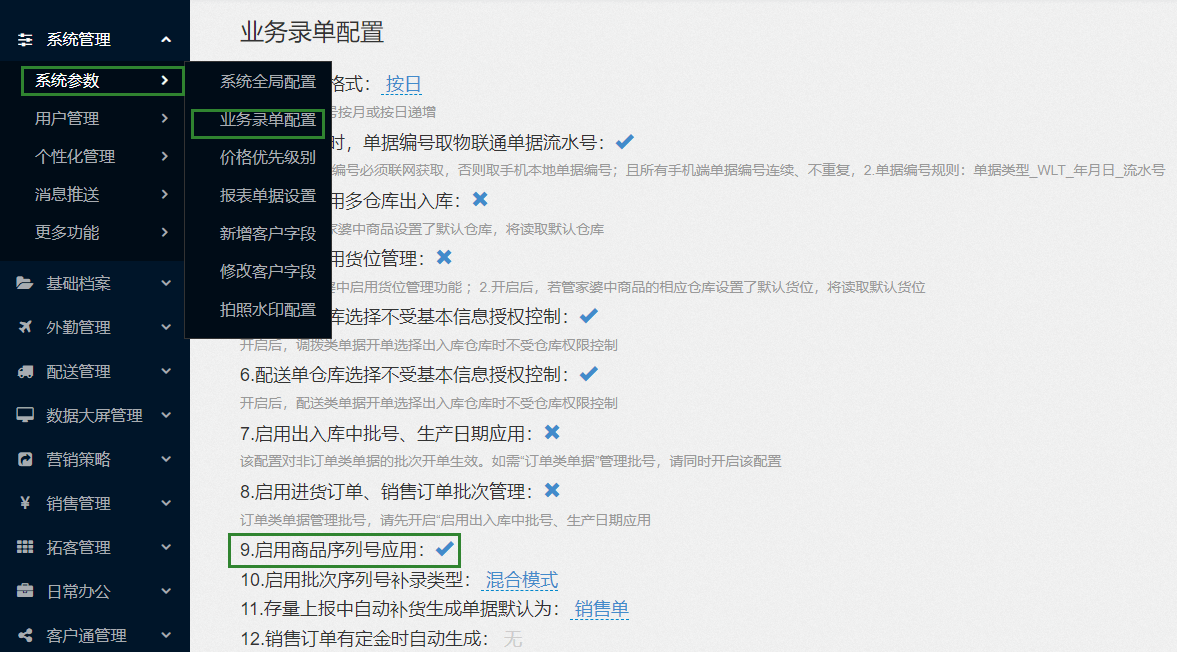Expand the 个性化管理 submenu arrow
The width and height of the screenshot is (1177, 652).
(164, 156)
